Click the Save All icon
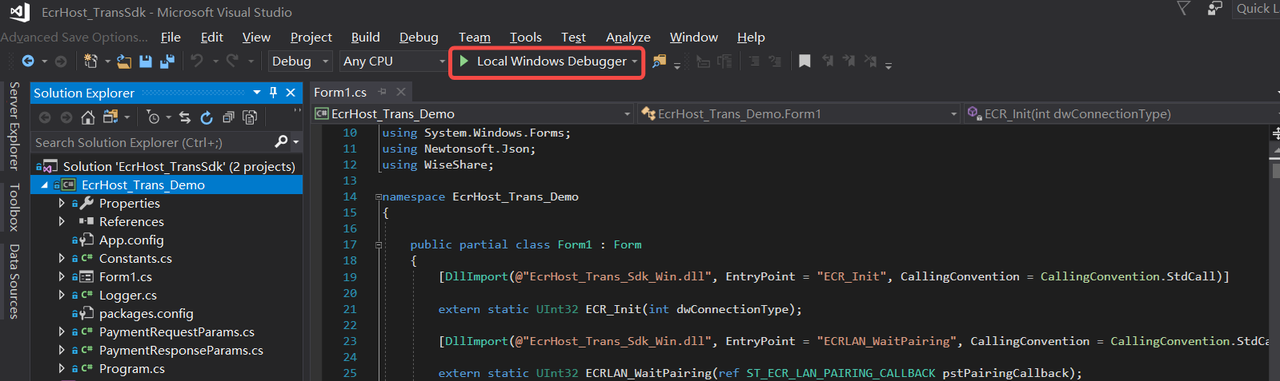The width and height of the screenshot is (1280, 381). [167, 61]
